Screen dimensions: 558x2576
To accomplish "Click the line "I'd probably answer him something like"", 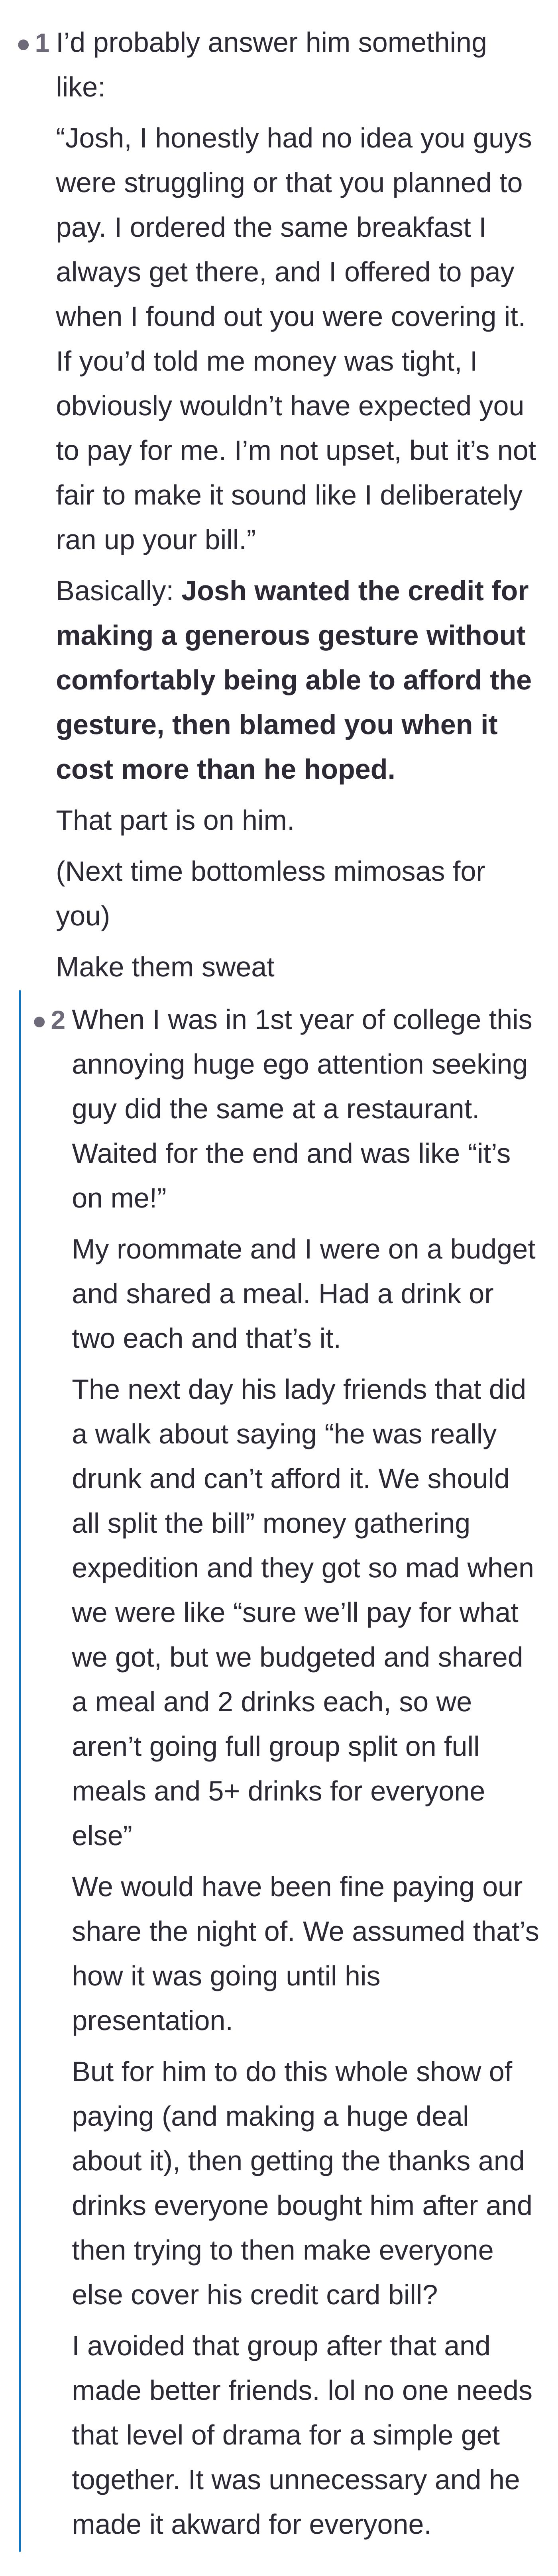I will coord(271,65).
